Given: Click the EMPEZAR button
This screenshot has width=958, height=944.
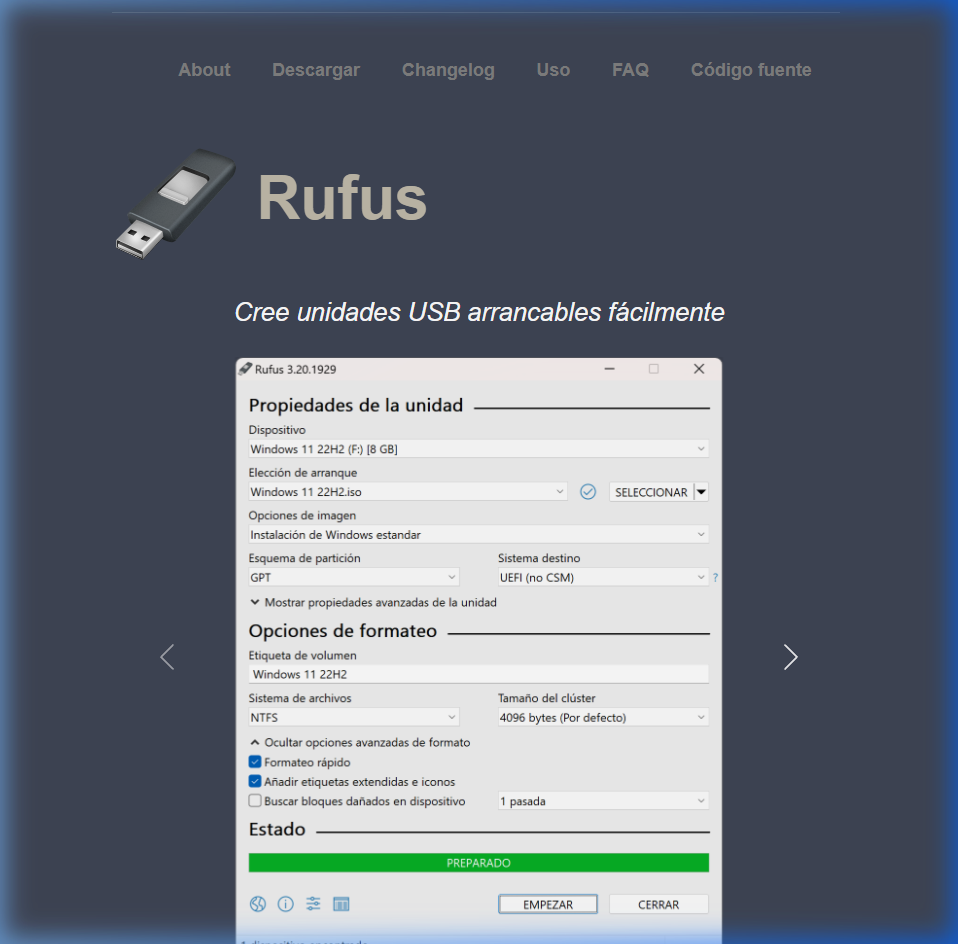Looking at the screenshot, I should (x=547, y=904).
